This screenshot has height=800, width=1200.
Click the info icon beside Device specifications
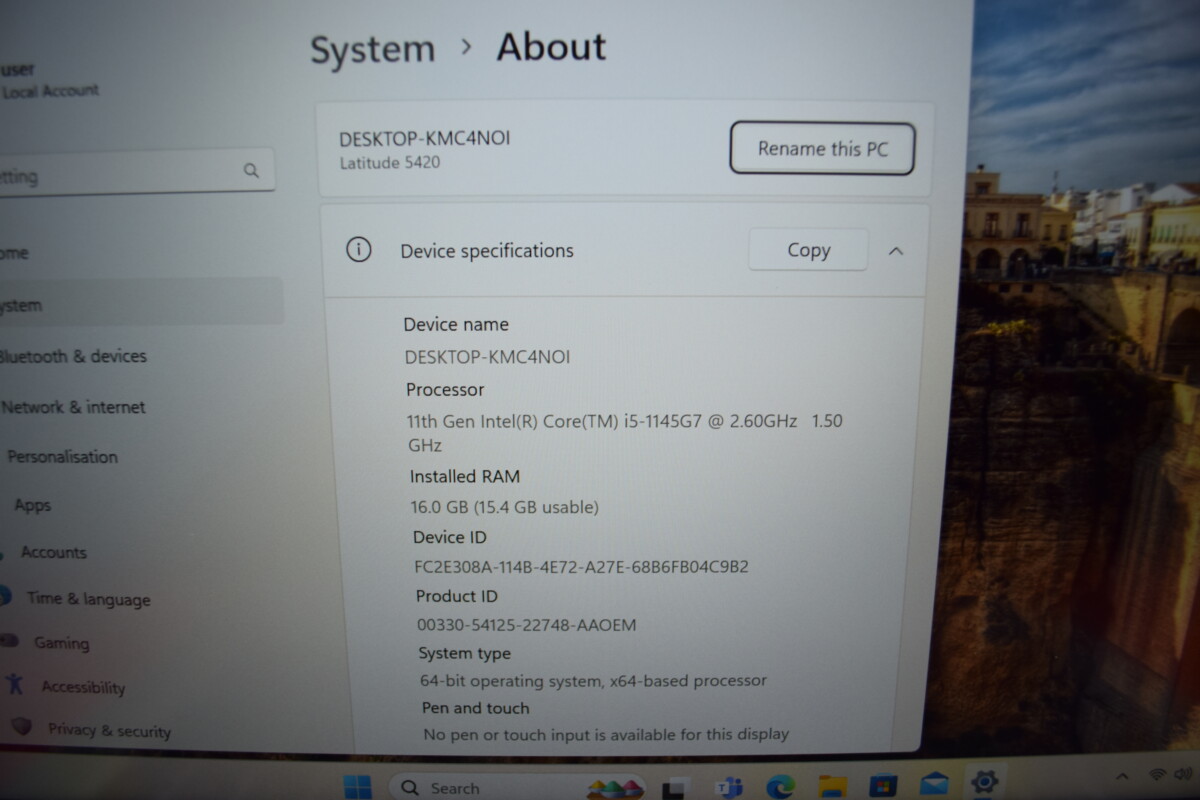coord(358,250)
